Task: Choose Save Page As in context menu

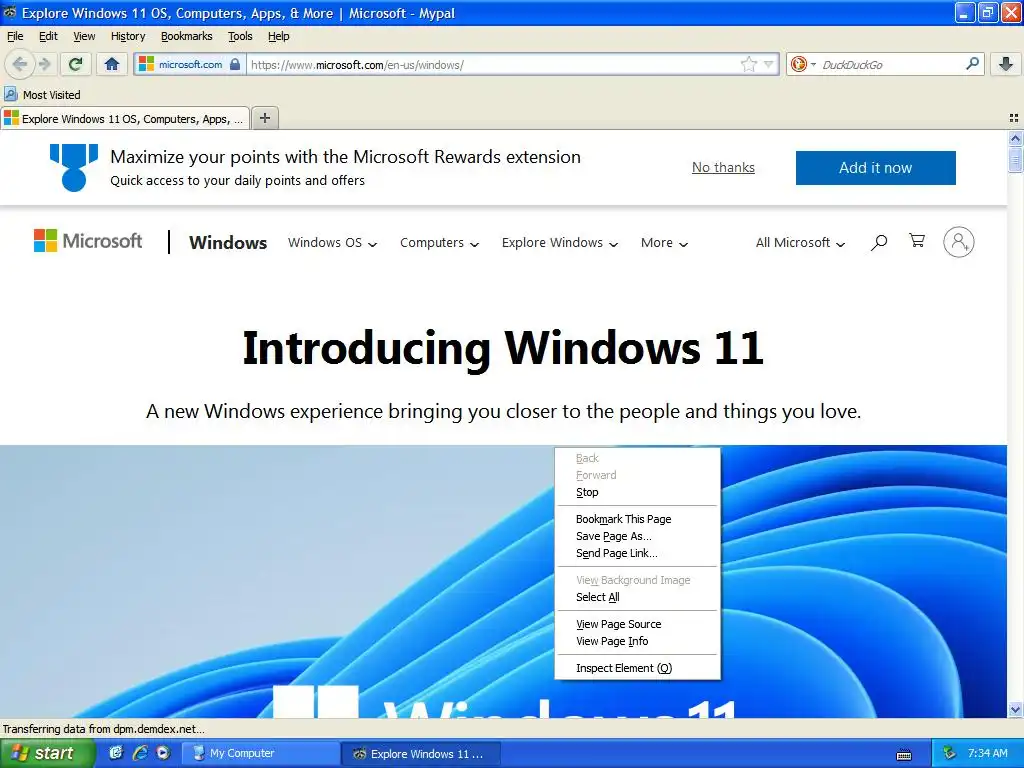Action: [637, 536]
